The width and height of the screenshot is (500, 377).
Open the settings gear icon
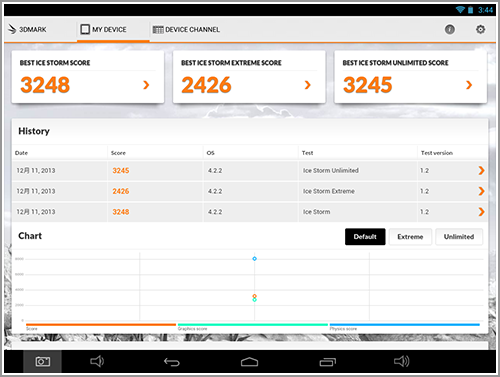coord(480,29)
